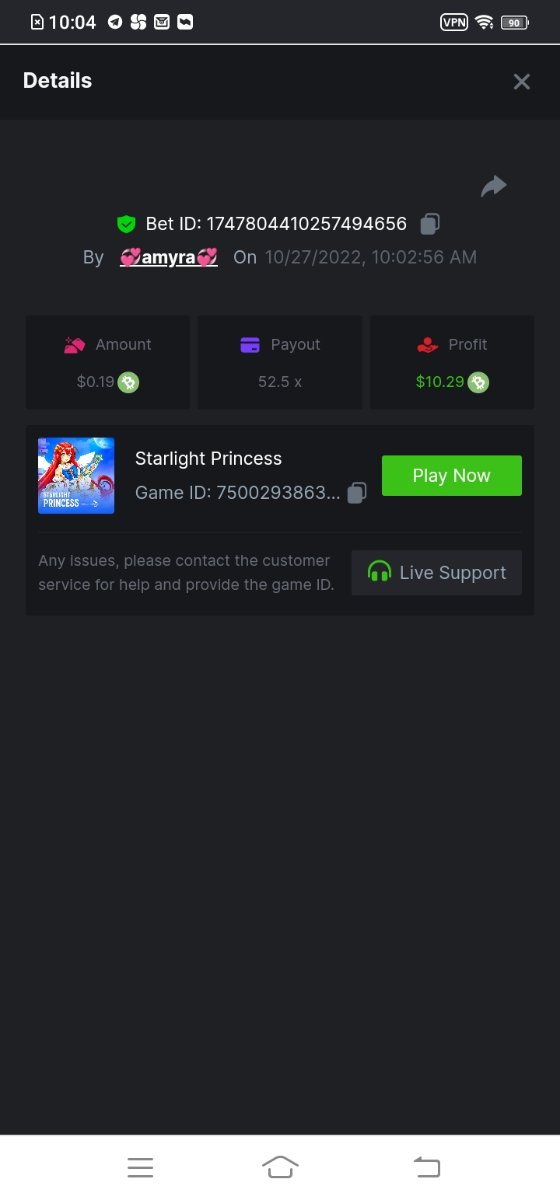Viewport: 560px width, 1200px height.
Task: Select the Starlight Princess title
Action: [x=208, y=459]
